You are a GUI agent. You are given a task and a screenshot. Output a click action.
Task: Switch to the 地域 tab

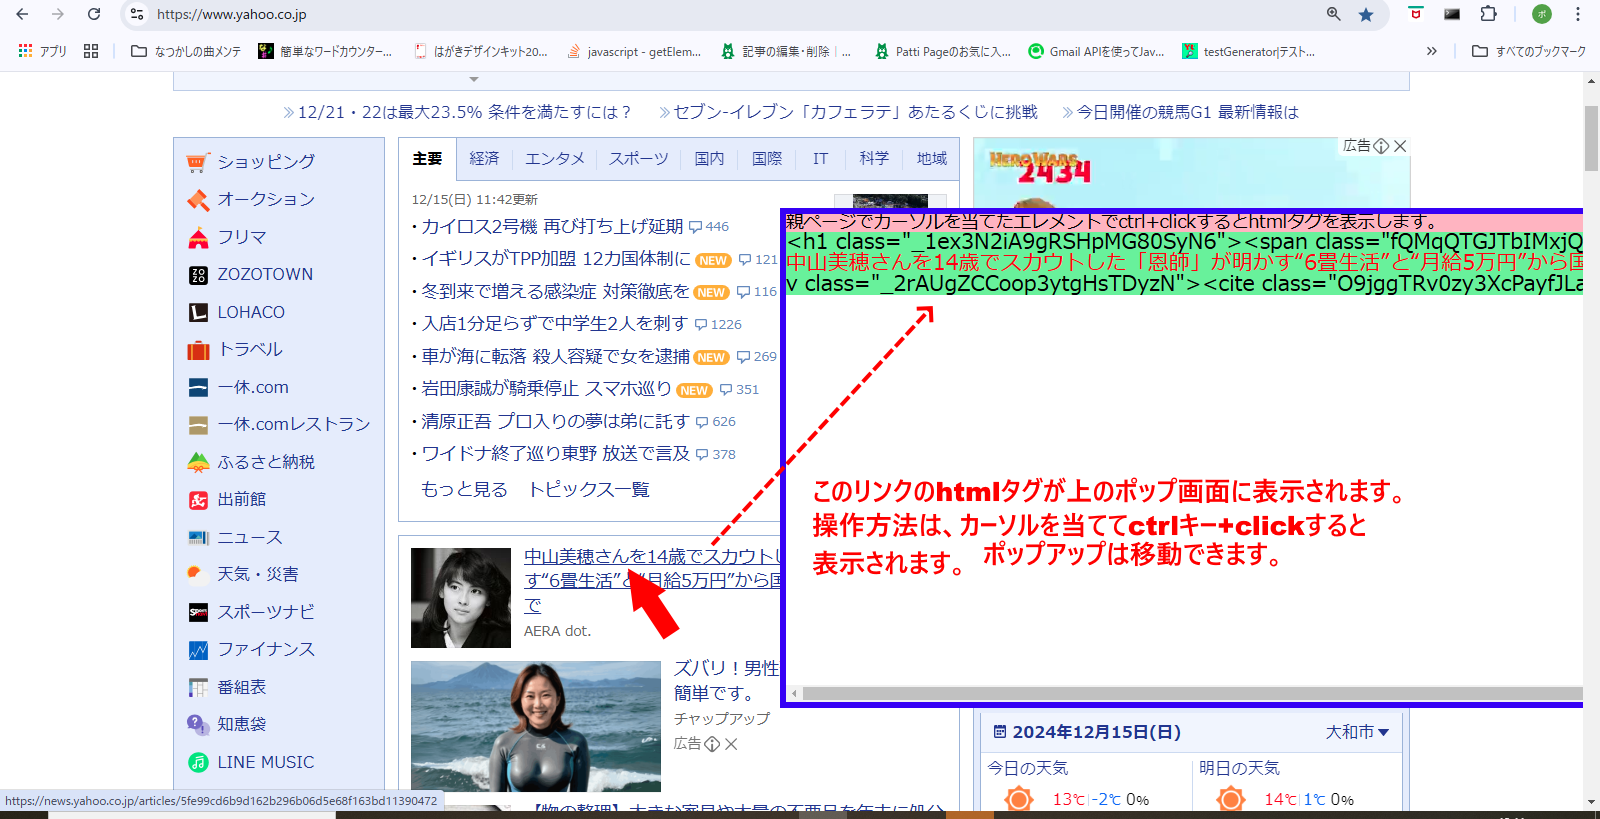point(932,159)
